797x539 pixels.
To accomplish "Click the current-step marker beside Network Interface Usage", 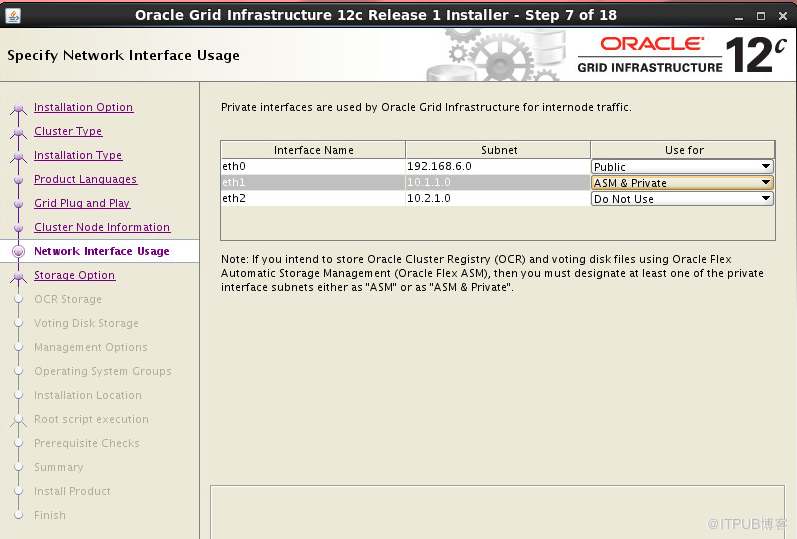I will point(19,251).
